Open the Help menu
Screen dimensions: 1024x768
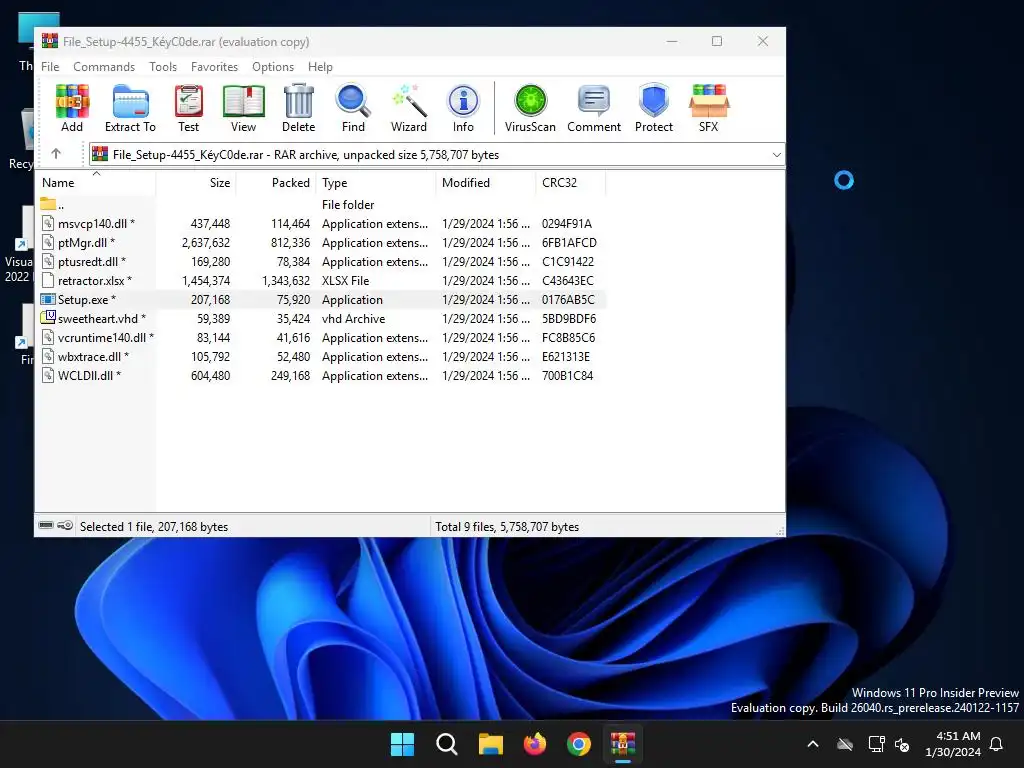pyautogui.click(x=320, y=67)
